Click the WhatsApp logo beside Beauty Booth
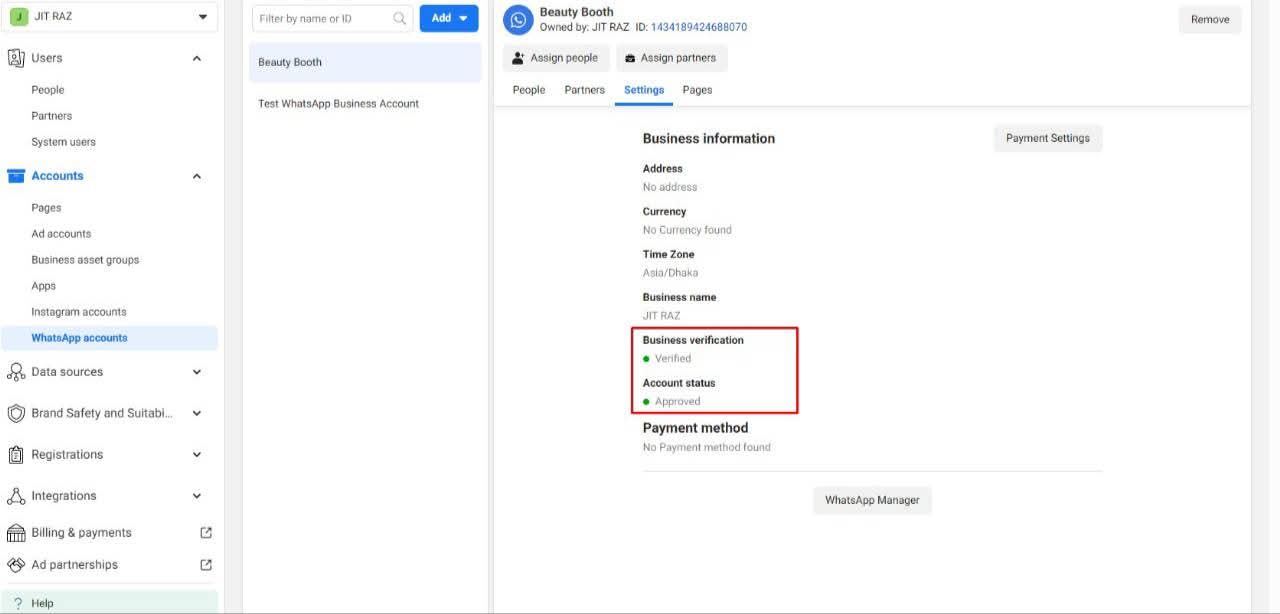Image resolution: width=1280 pixels, height=614 pixels. (x=518, y=20)
